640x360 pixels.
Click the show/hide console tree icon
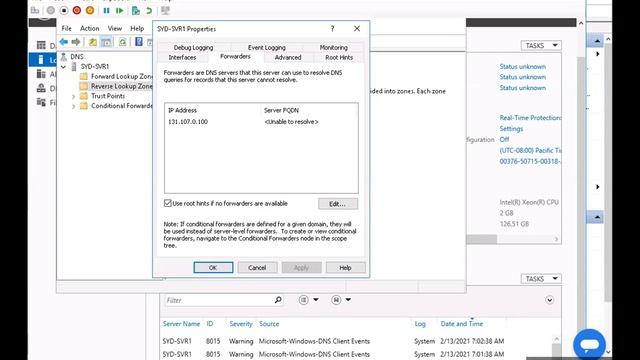click(x=106, y=42)
